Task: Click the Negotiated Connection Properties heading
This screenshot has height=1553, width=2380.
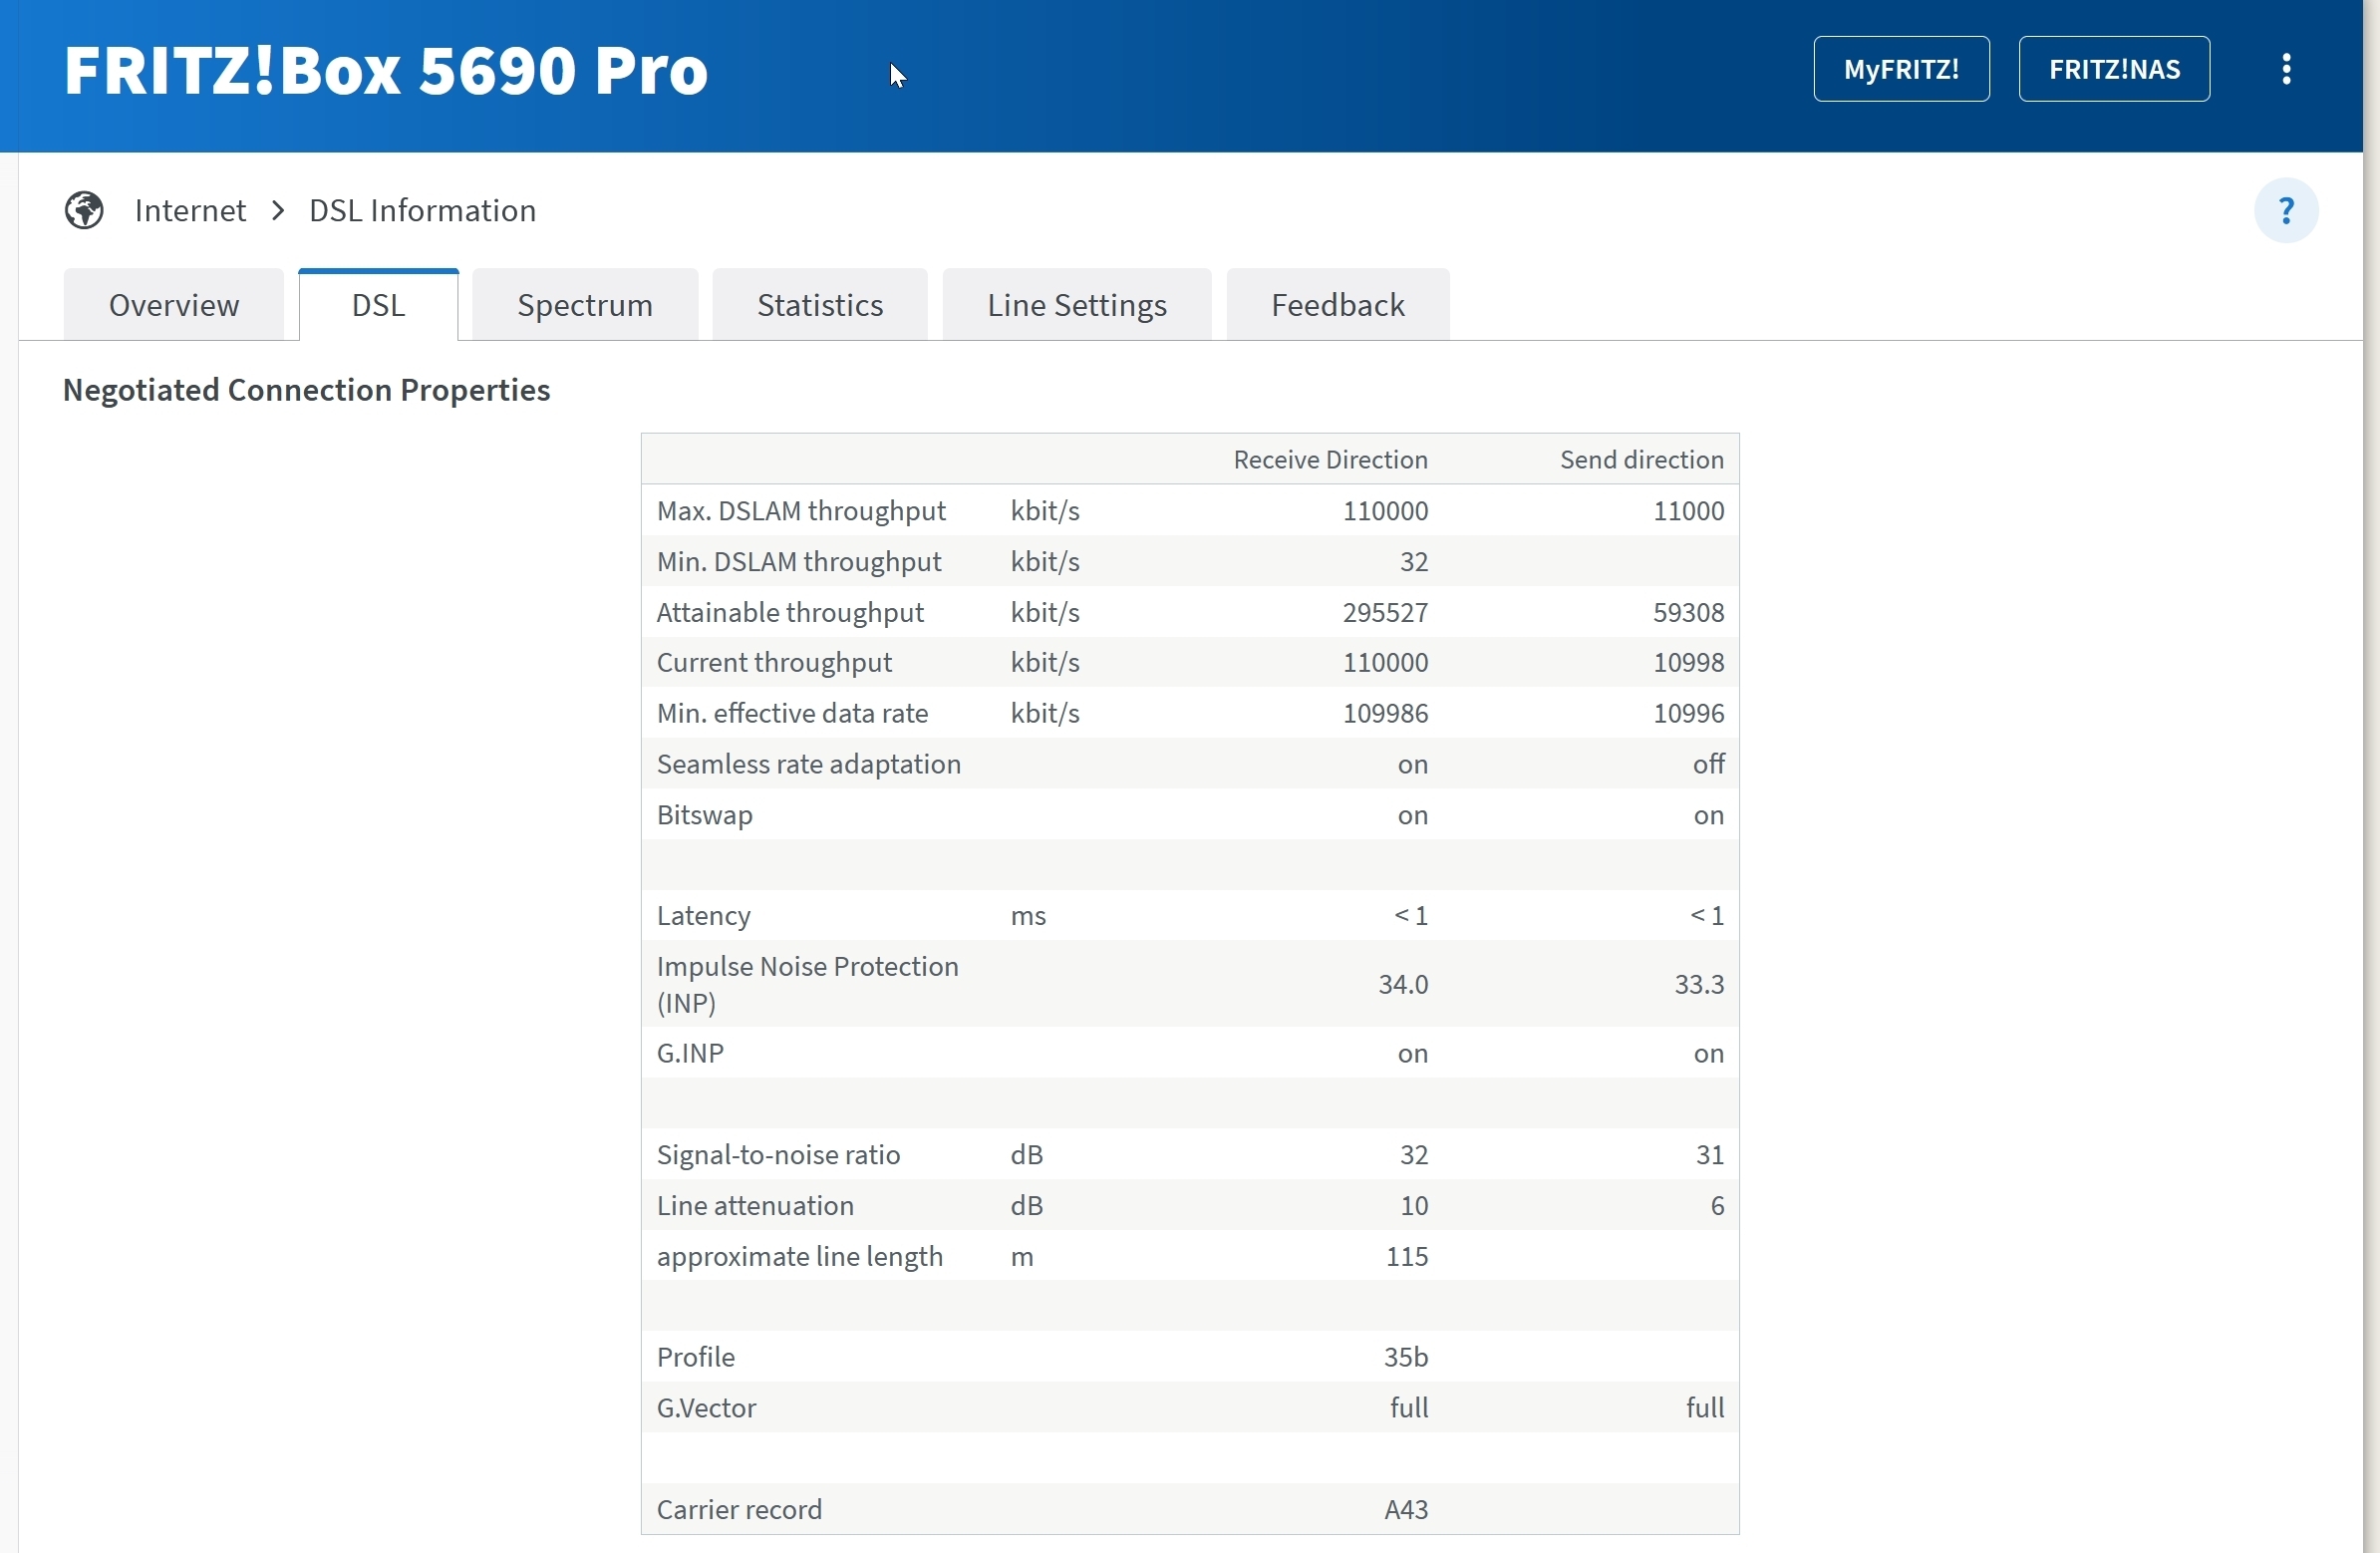Action: point(306,390)
